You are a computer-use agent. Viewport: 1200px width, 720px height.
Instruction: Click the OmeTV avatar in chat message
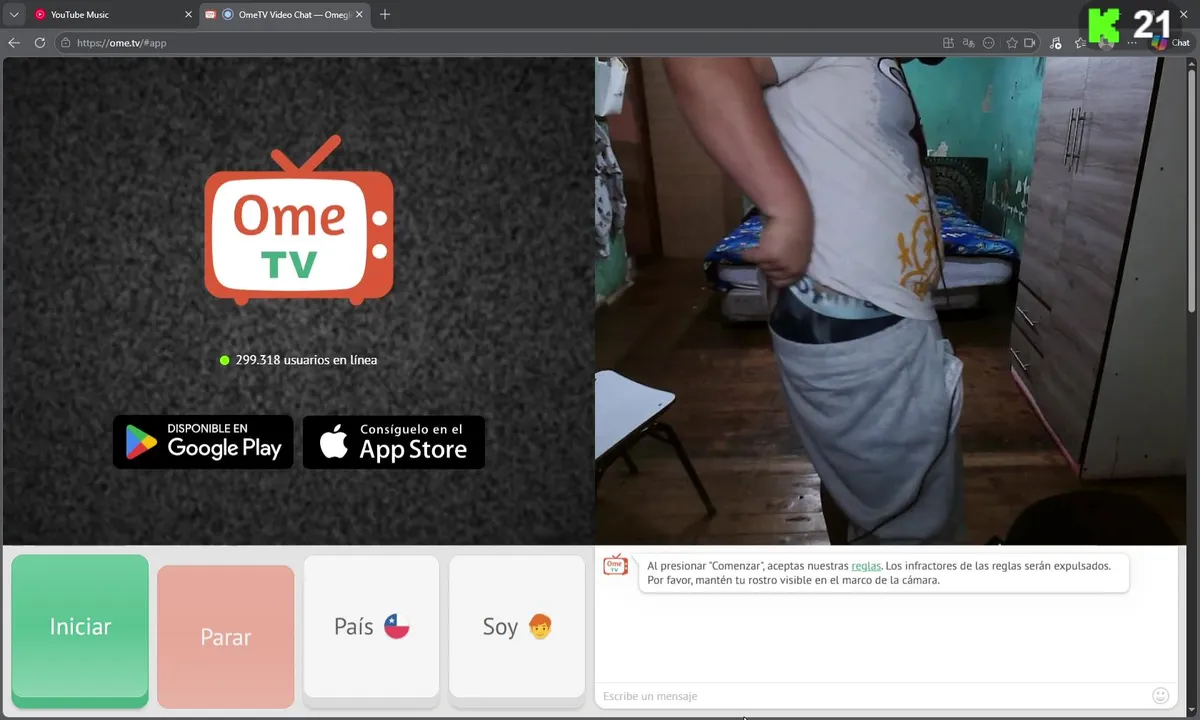pos(615,565)
